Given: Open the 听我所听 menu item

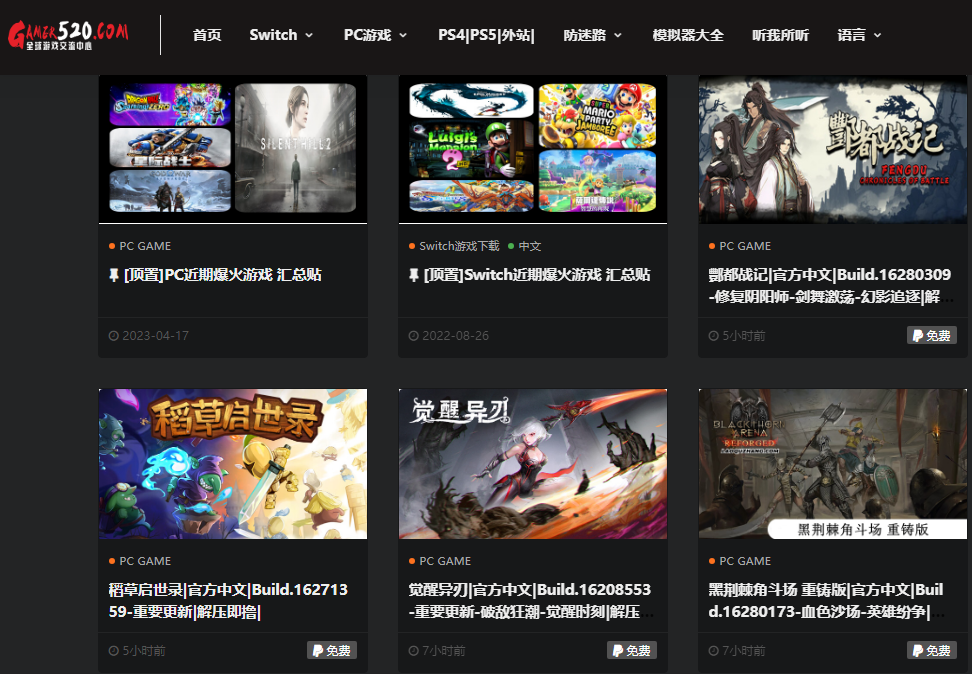Looking at the screenshot, I should click(x=780, y=35).
